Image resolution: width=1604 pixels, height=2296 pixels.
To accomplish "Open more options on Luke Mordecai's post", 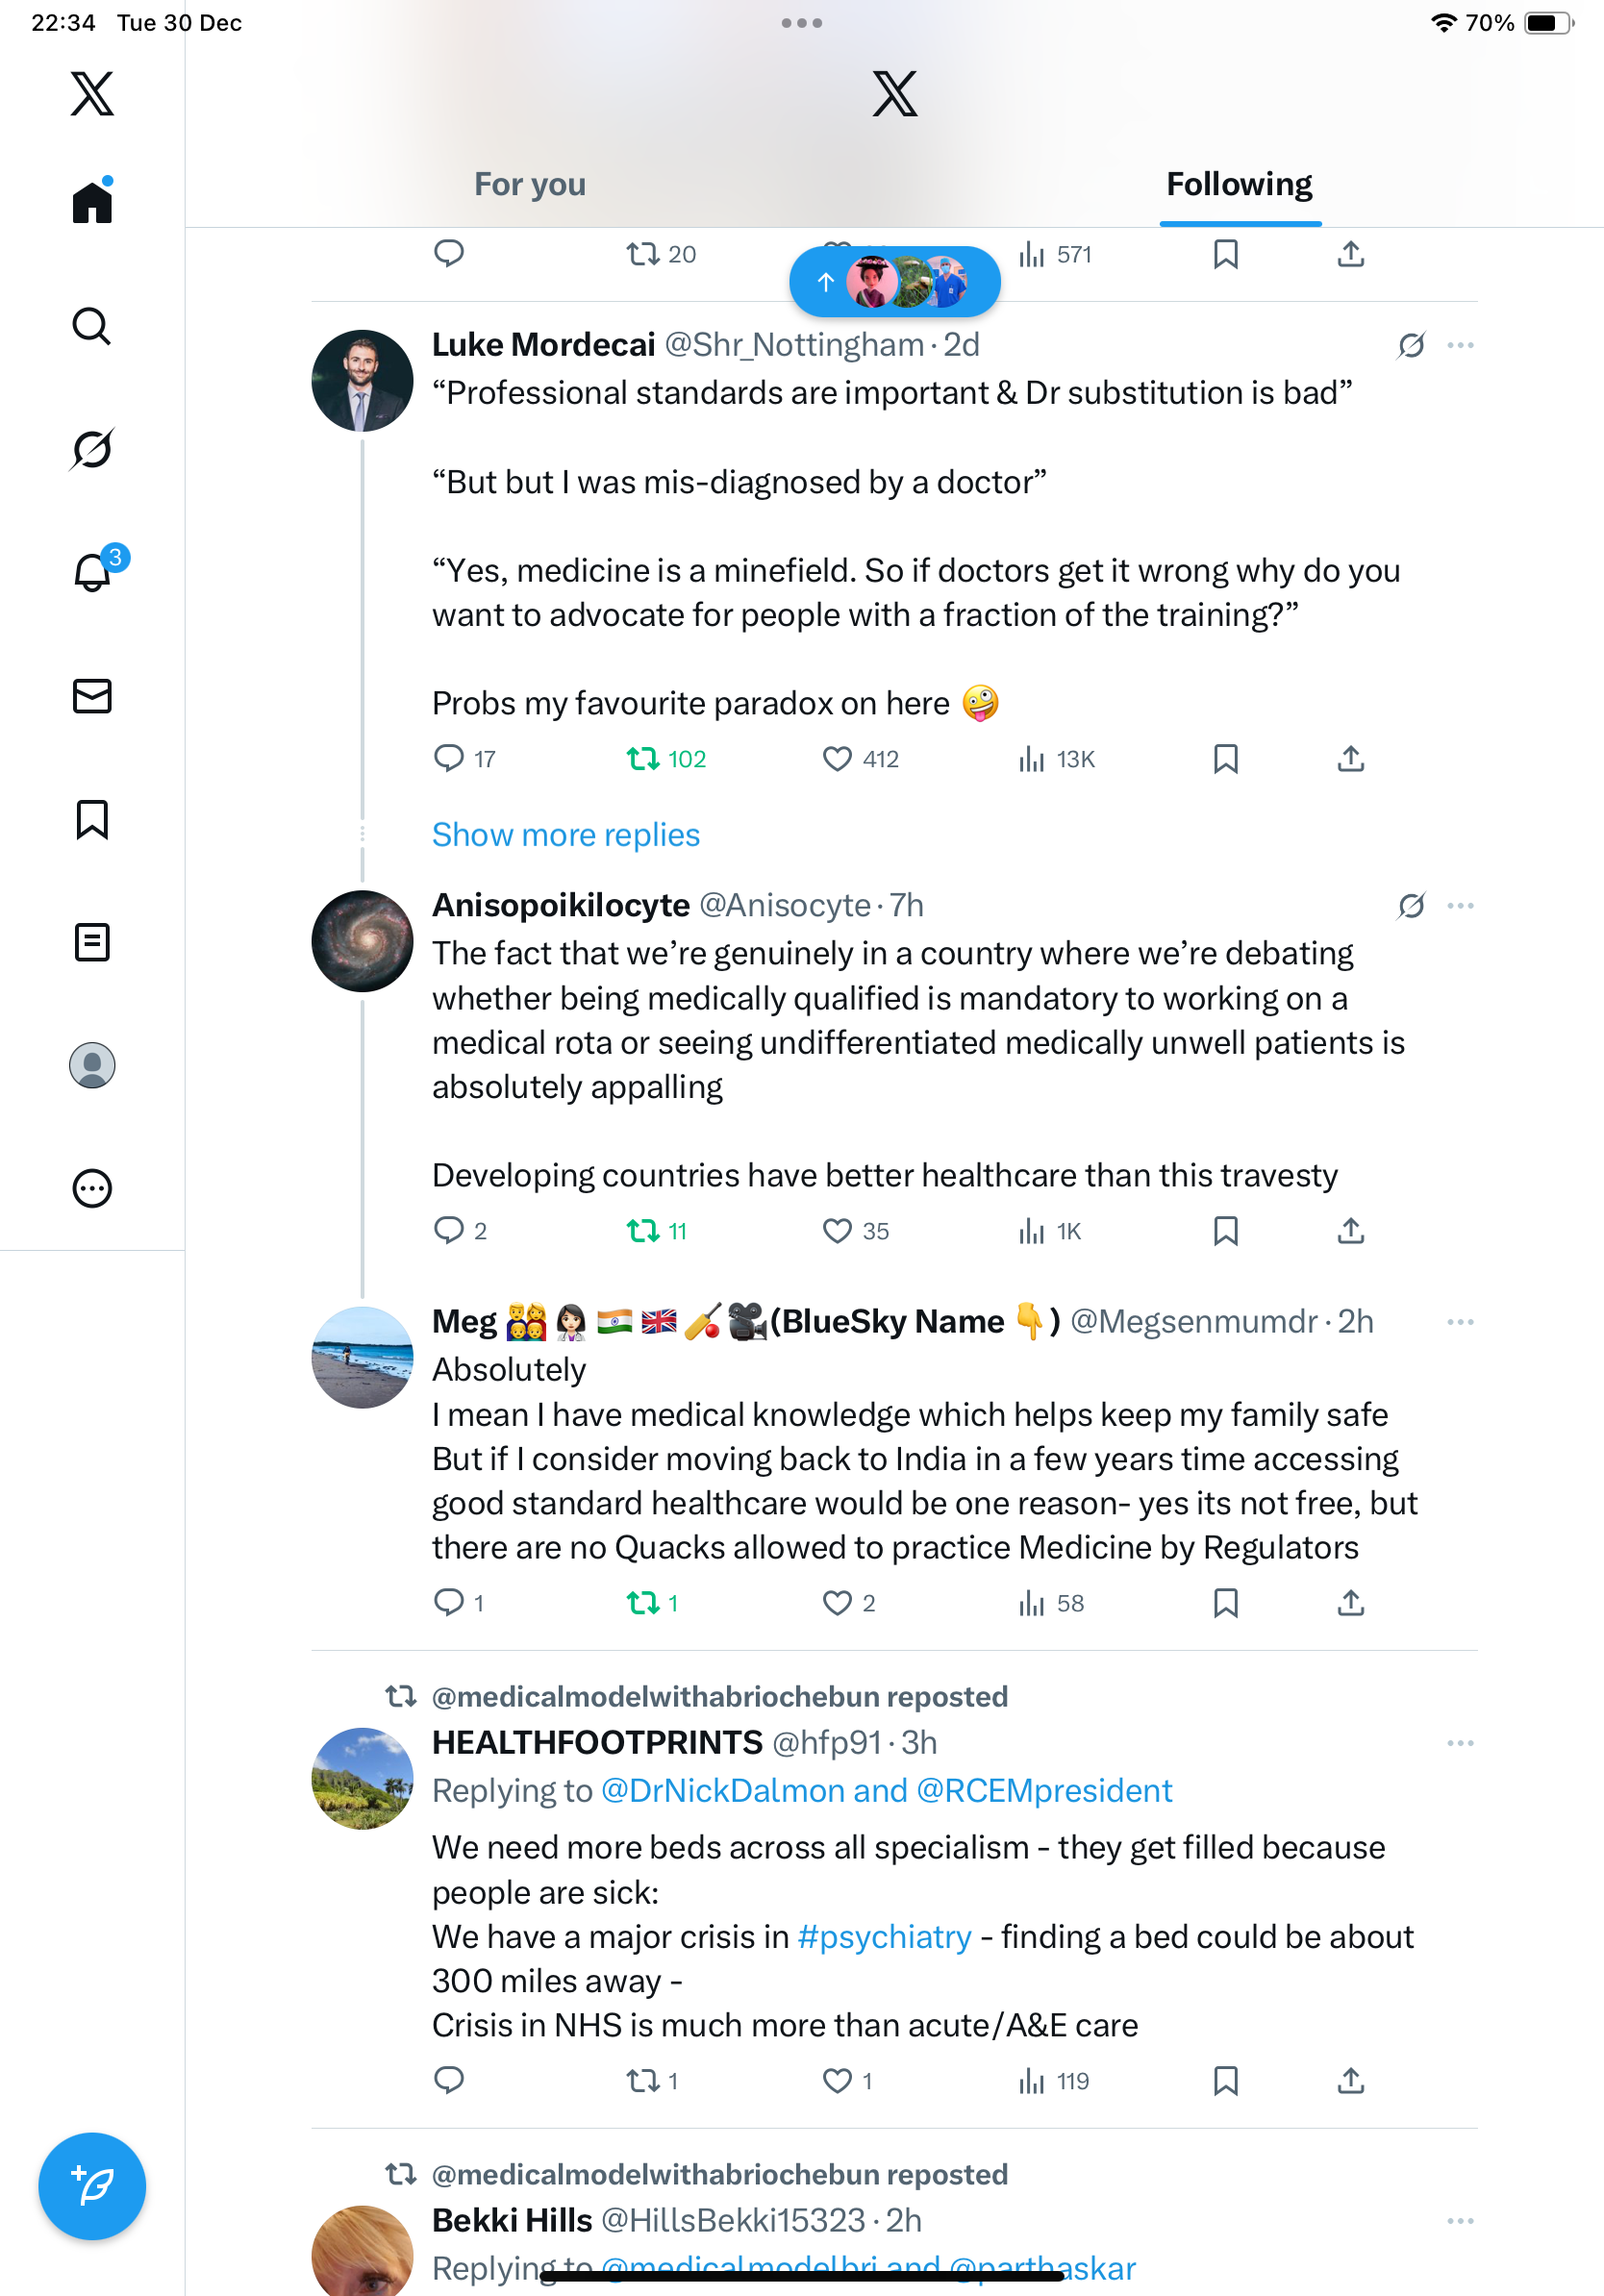I will [x=1460, y=346].
